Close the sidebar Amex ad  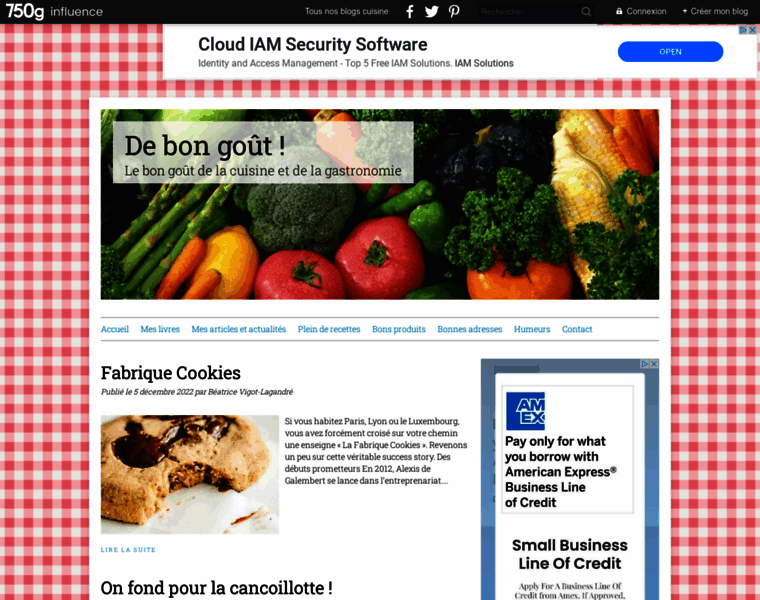654,363
